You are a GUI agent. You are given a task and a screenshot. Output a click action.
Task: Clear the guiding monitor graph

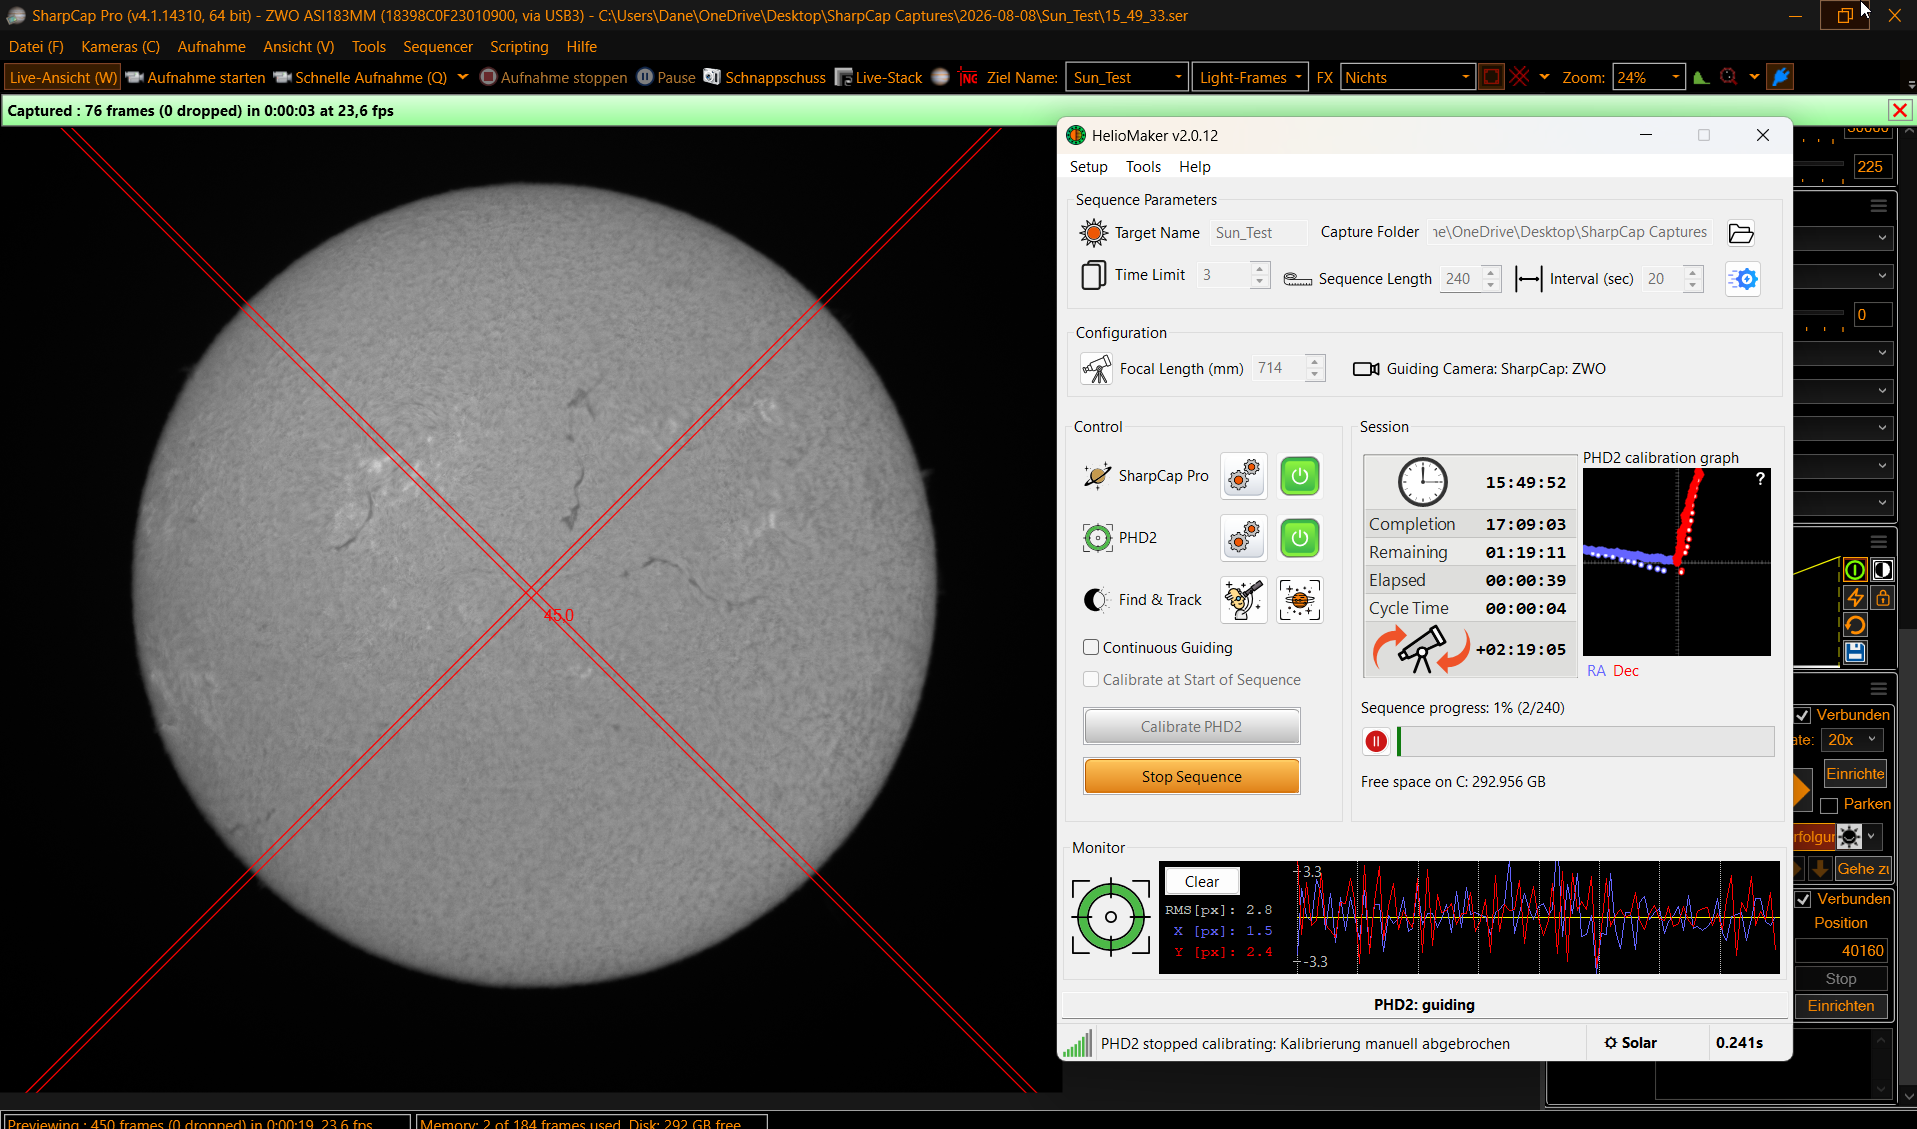[x=1201, y=882]
